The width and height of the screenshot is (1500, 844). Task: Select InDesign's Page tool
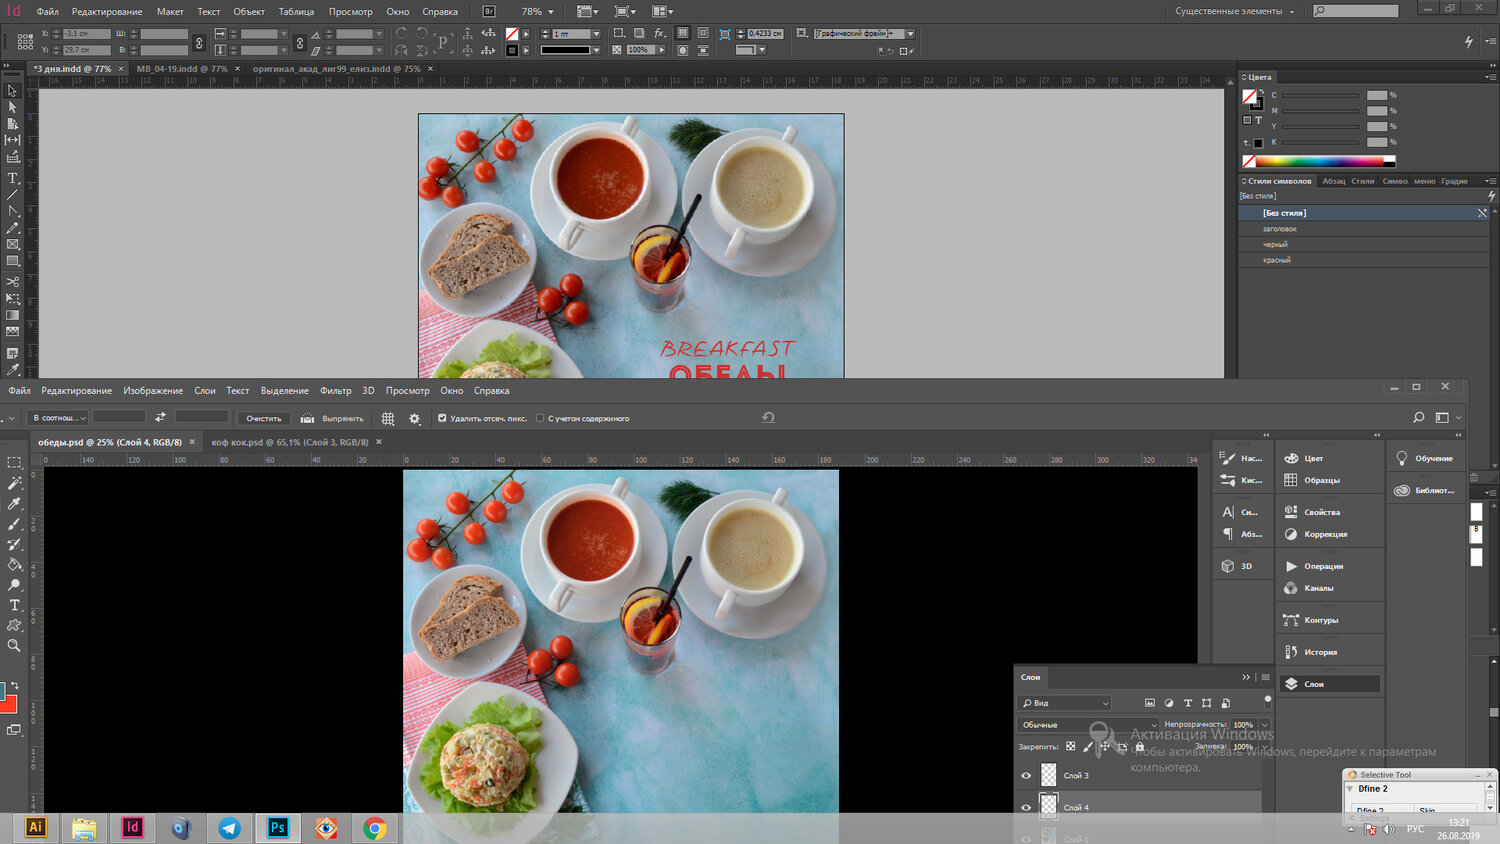click(x=12, y=124)
